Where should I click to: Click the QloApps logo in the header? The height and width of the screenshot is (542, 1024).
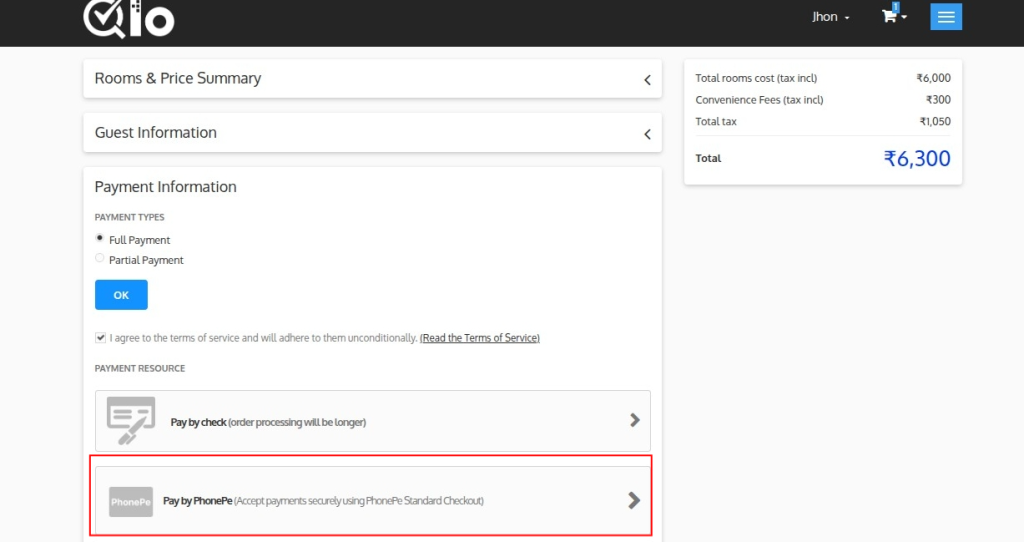(128, 18)
